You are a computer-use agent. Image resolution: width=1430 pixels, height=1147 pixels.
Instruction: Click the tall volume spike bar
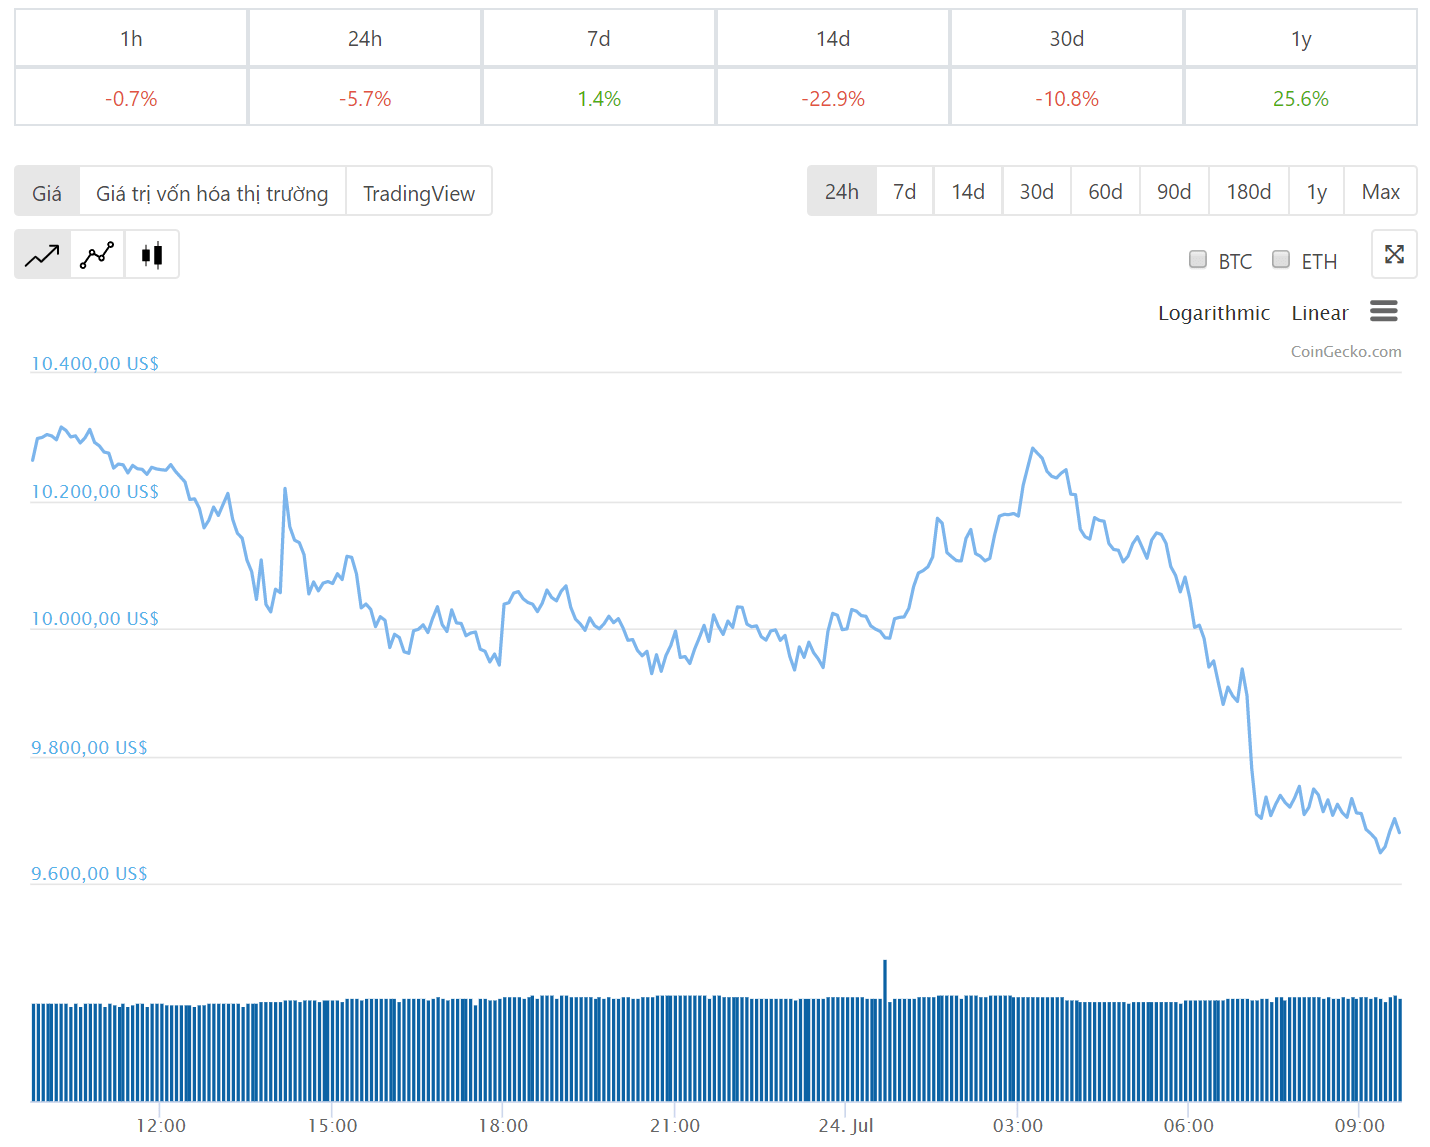(885, 1030)
